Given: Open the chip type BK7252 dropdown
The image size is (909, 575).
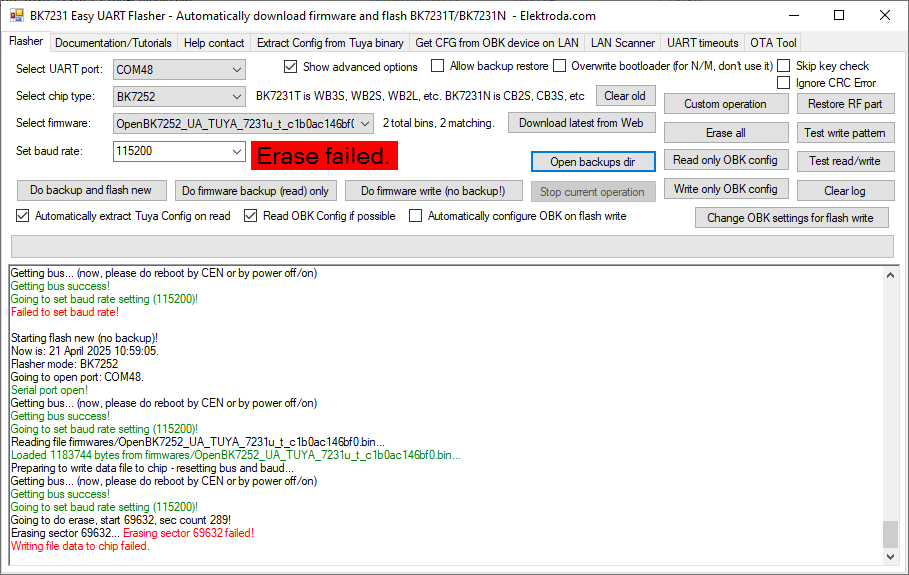Looking at the screenshot, I should (x=237, y=97).
